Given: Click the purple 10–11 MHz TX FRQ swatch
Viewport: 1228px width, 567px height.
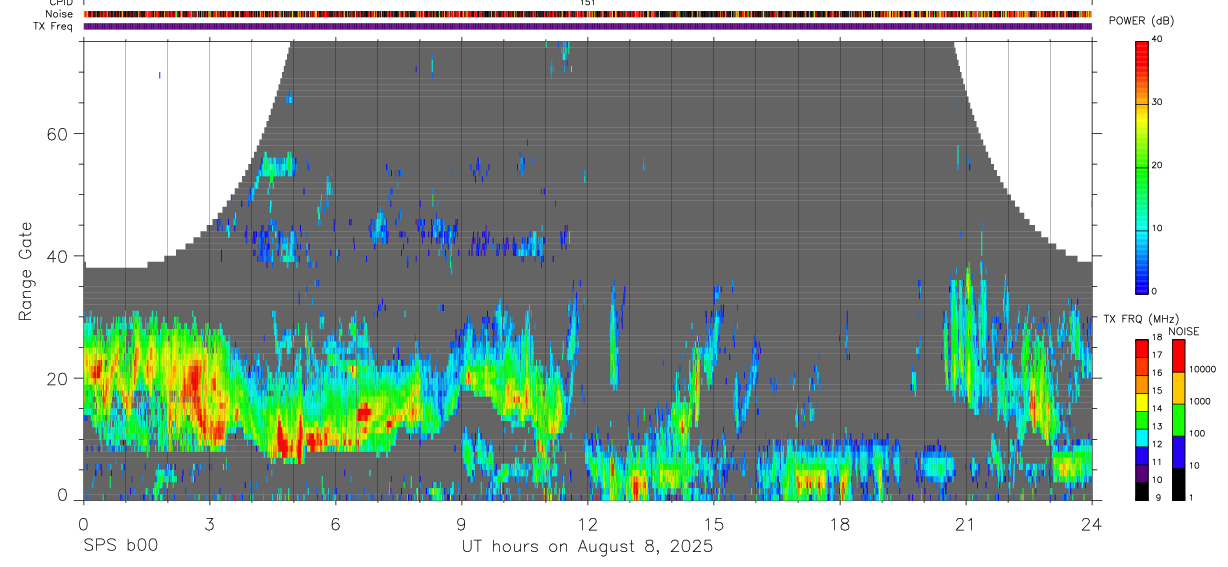Looking at the screenshot, I should [x=1141, y=472].
